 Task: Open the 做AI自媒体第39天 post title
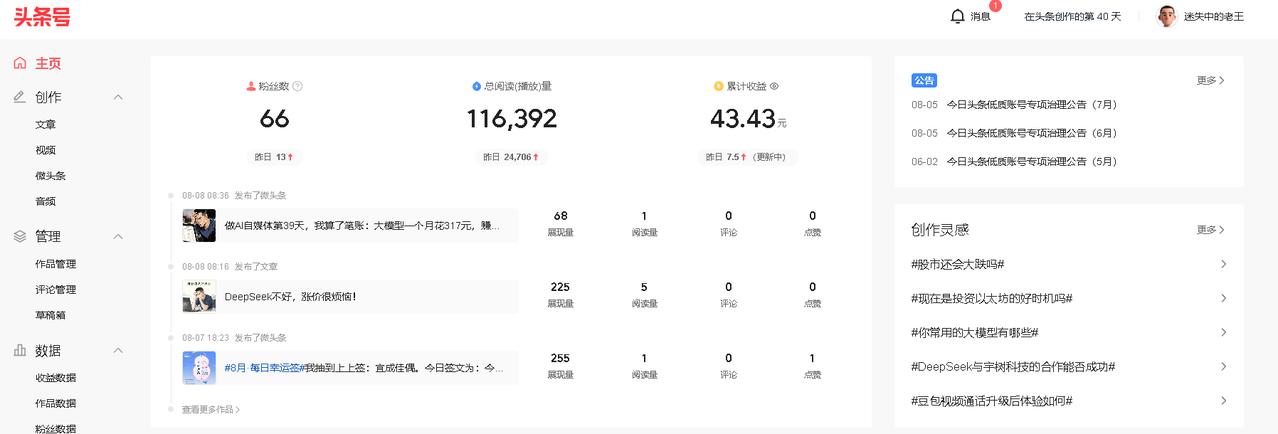tap(362, 226)
